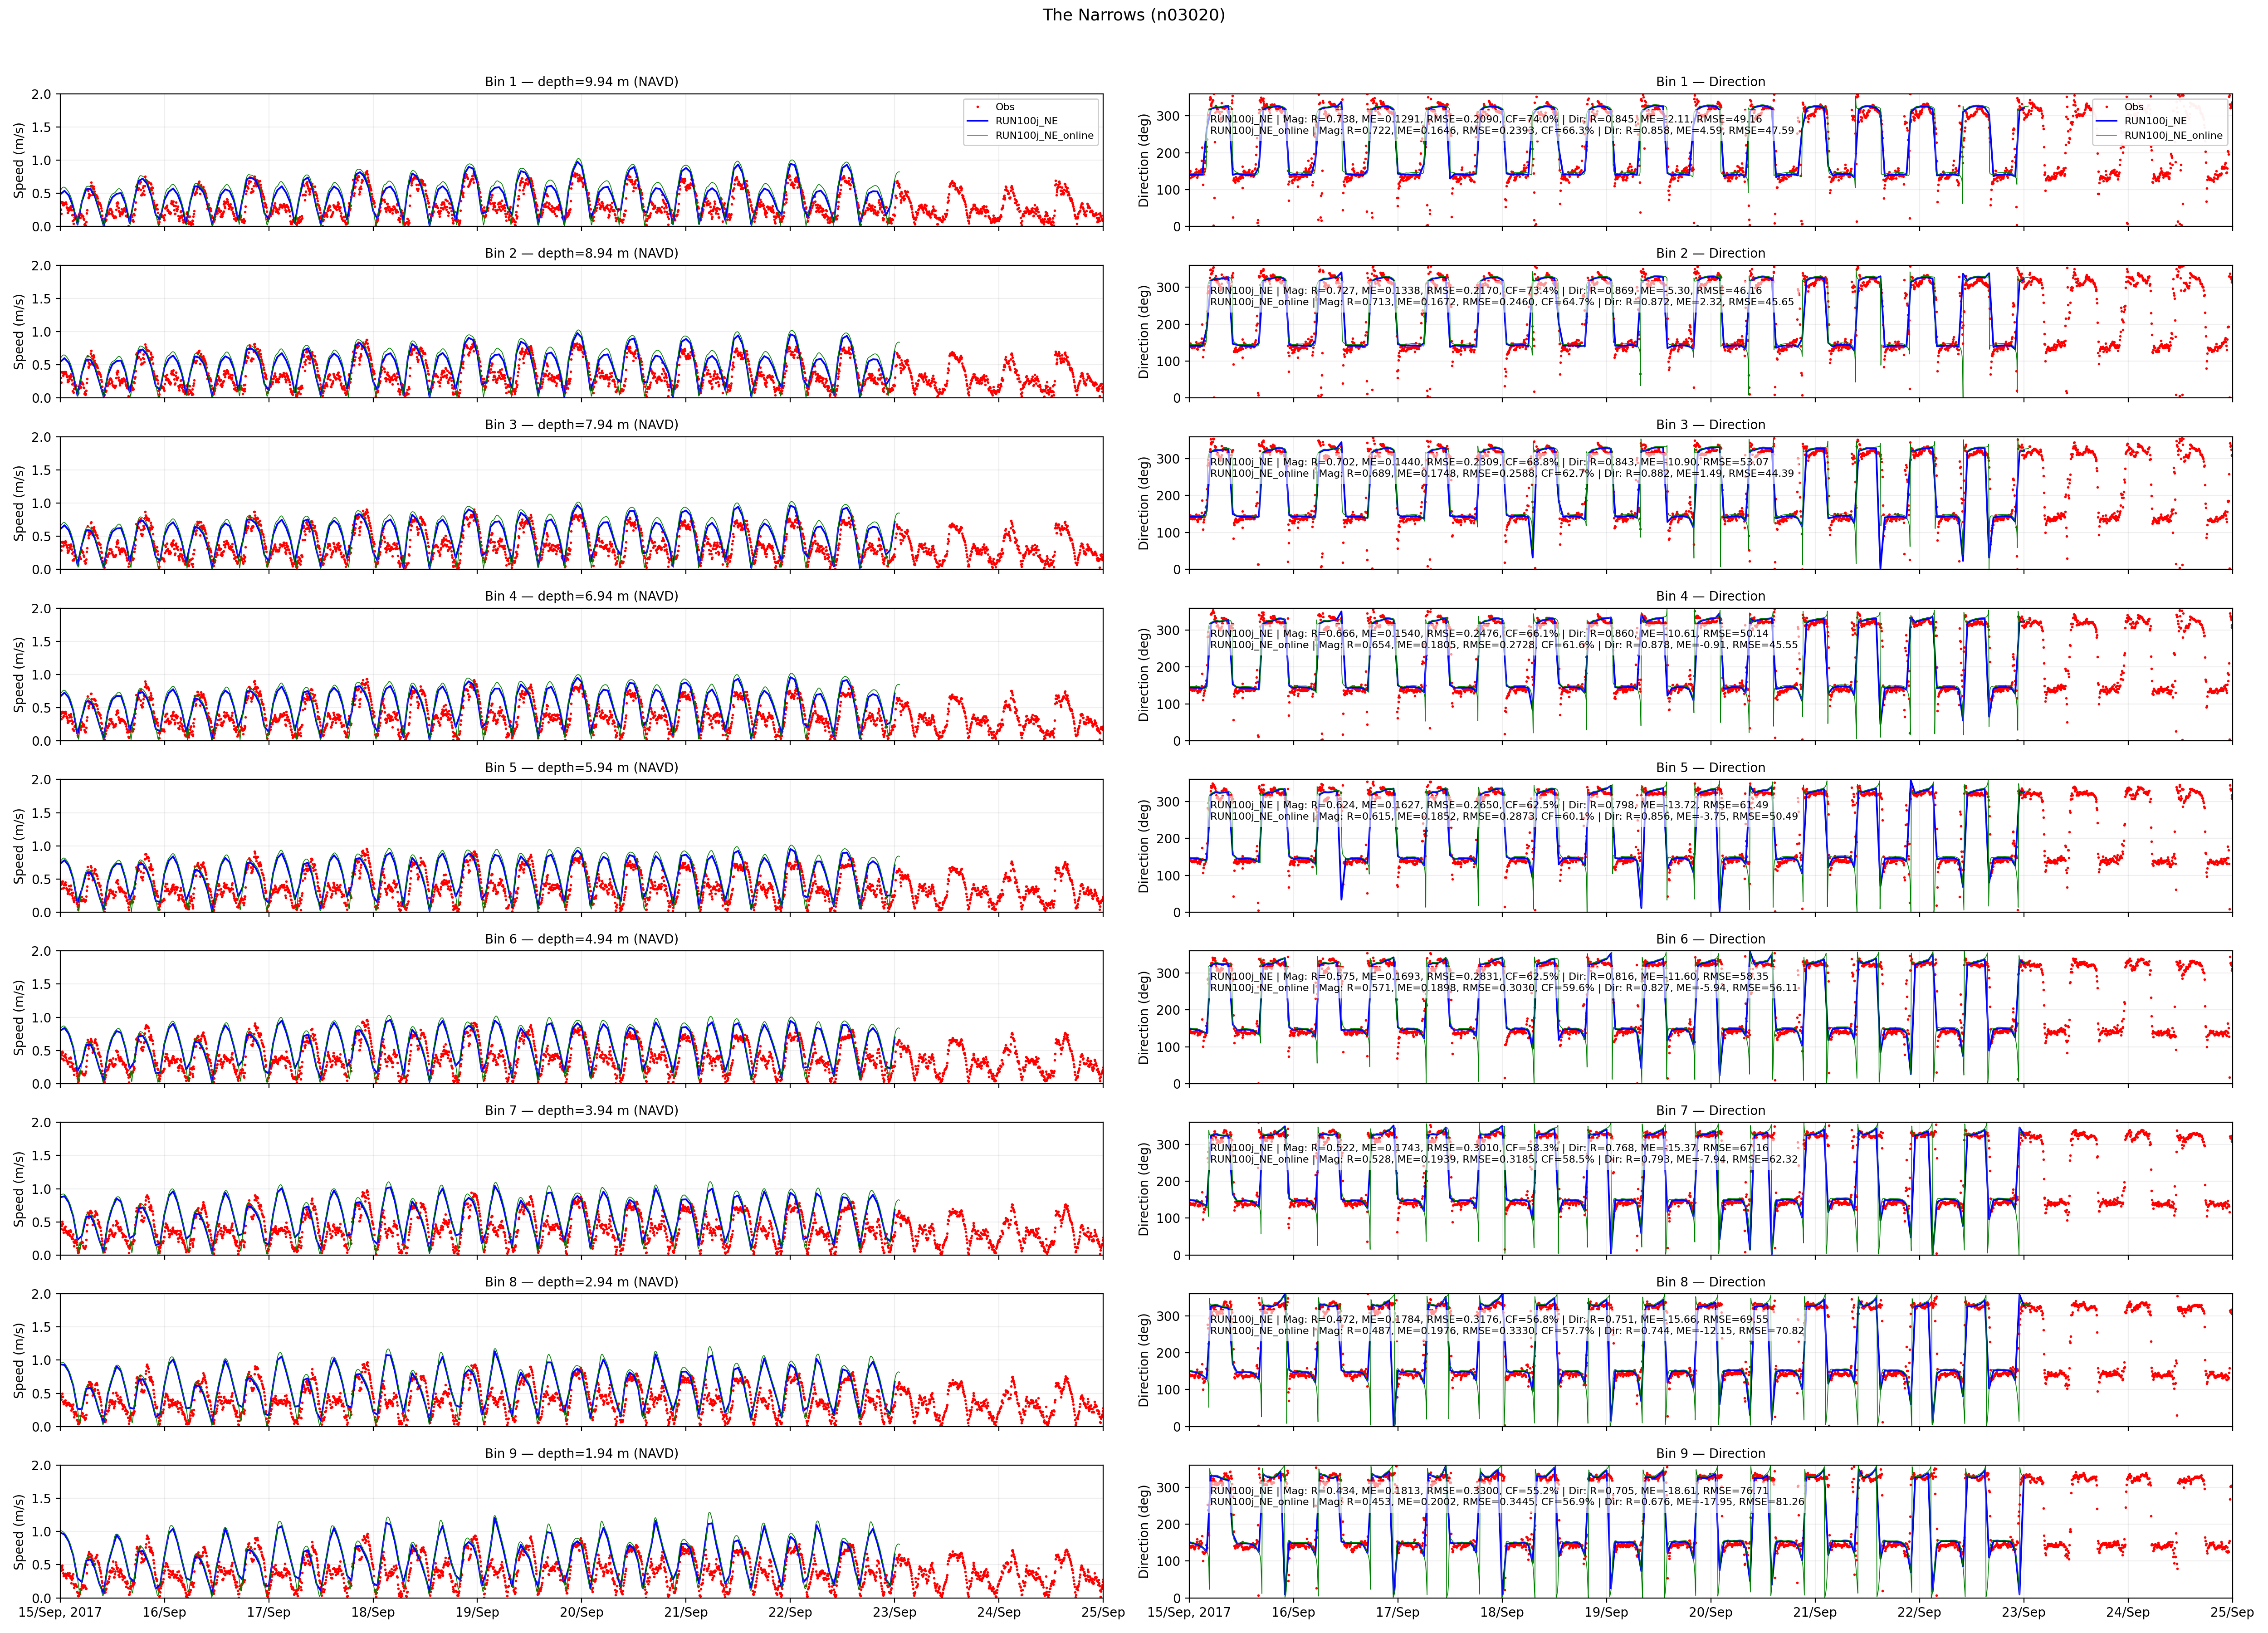Viewport: 2268px width, 1633px height.
Task: Click the "Bin 4 — depth=6.94 m (NAVD)" title
Action: [x=581, y=596]
